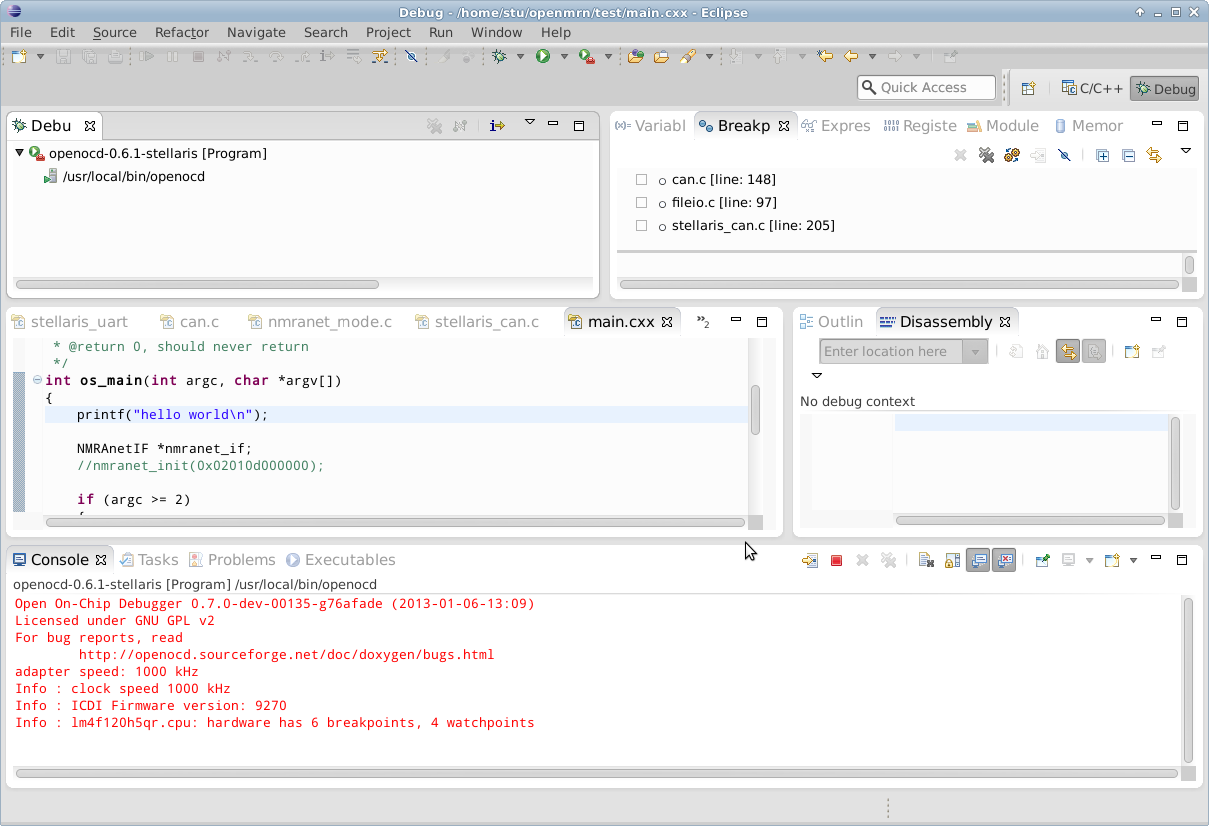
Task: Open the Refactor menu
Action: (x=182, y=32)
